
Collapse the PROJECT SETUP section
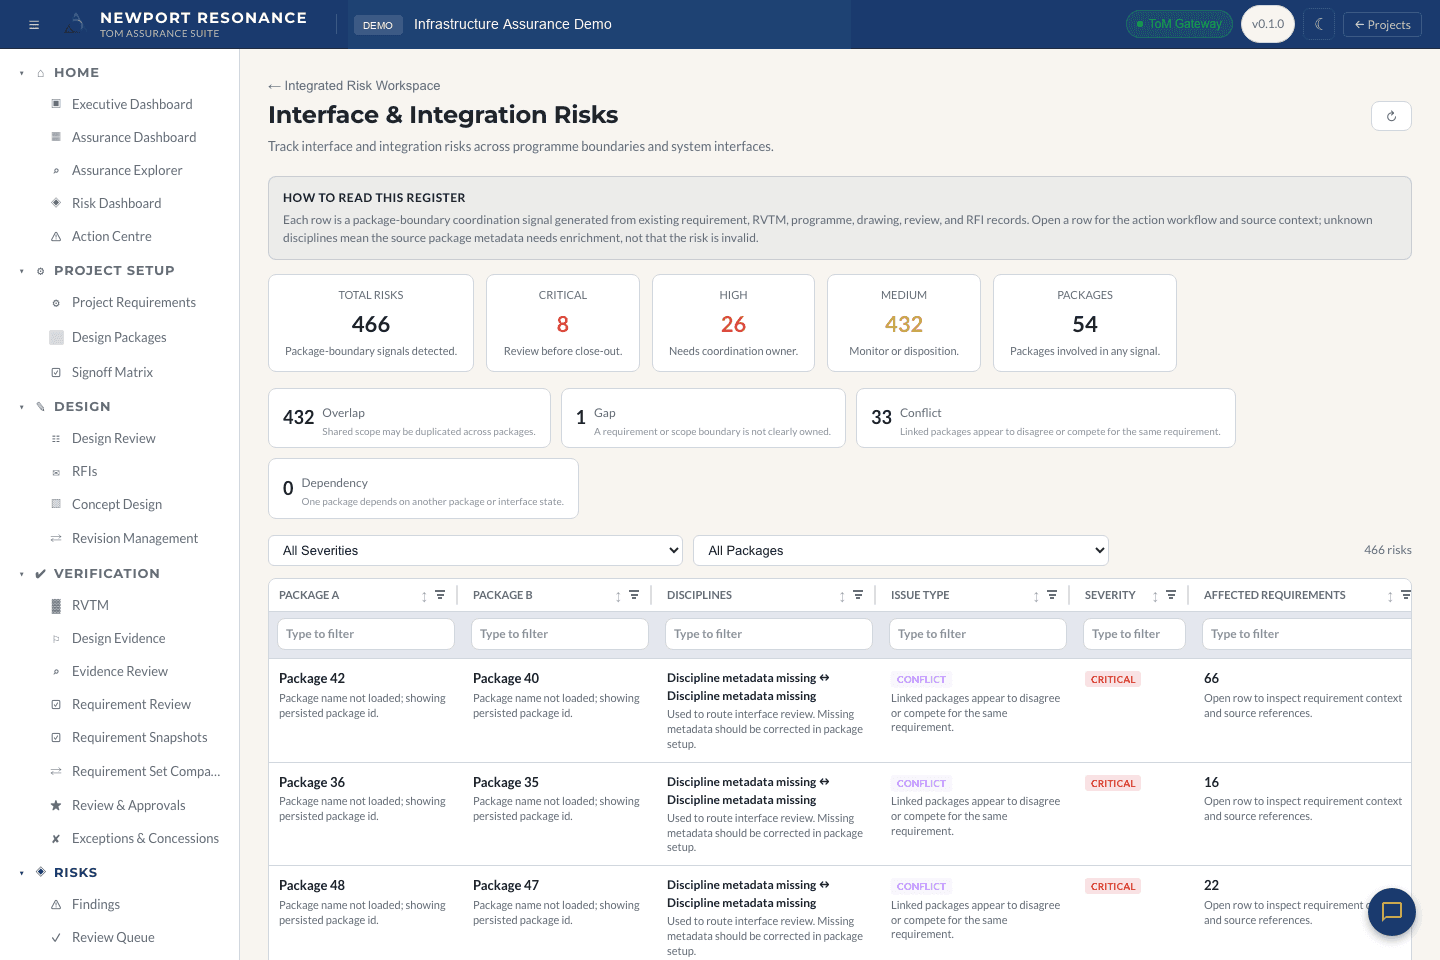coord(22,271)
